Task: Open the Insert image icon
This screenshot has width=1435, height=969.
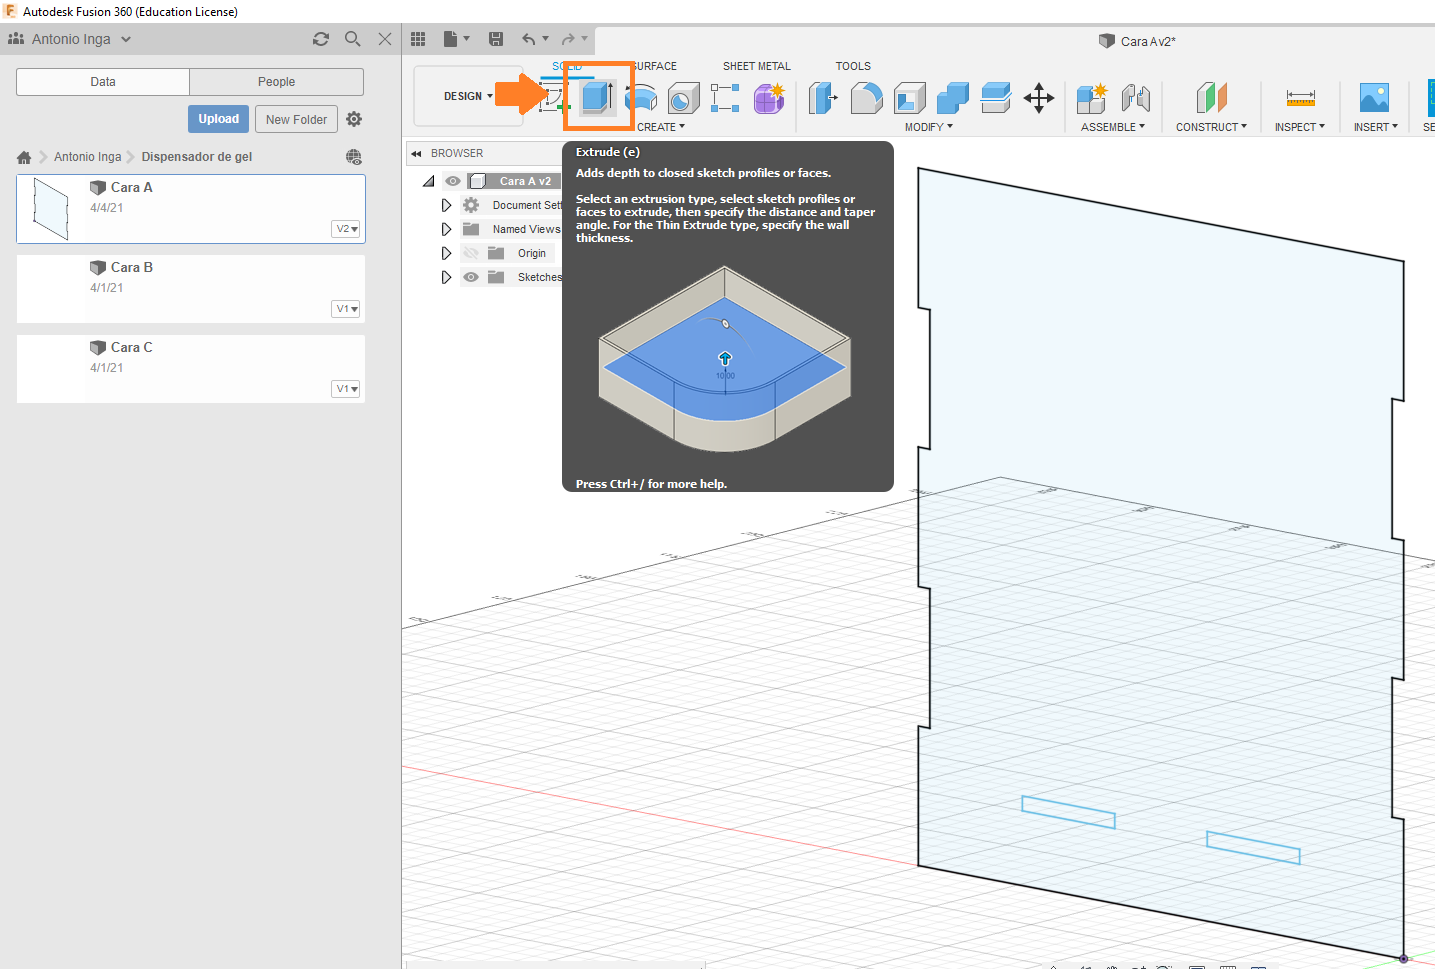Action: 1374,98
